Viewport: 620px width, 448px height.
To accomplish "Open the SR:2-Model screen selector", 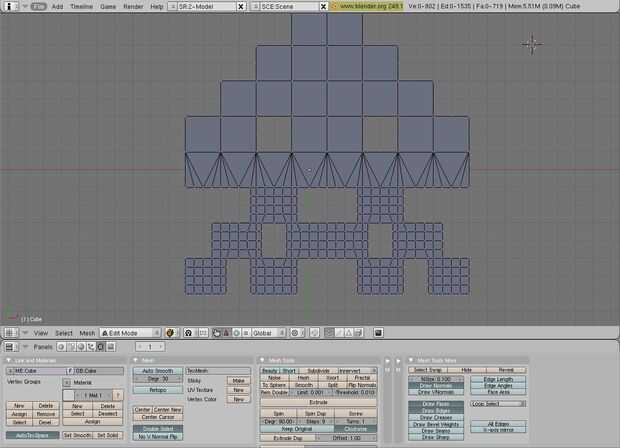I will coord(171,6).
